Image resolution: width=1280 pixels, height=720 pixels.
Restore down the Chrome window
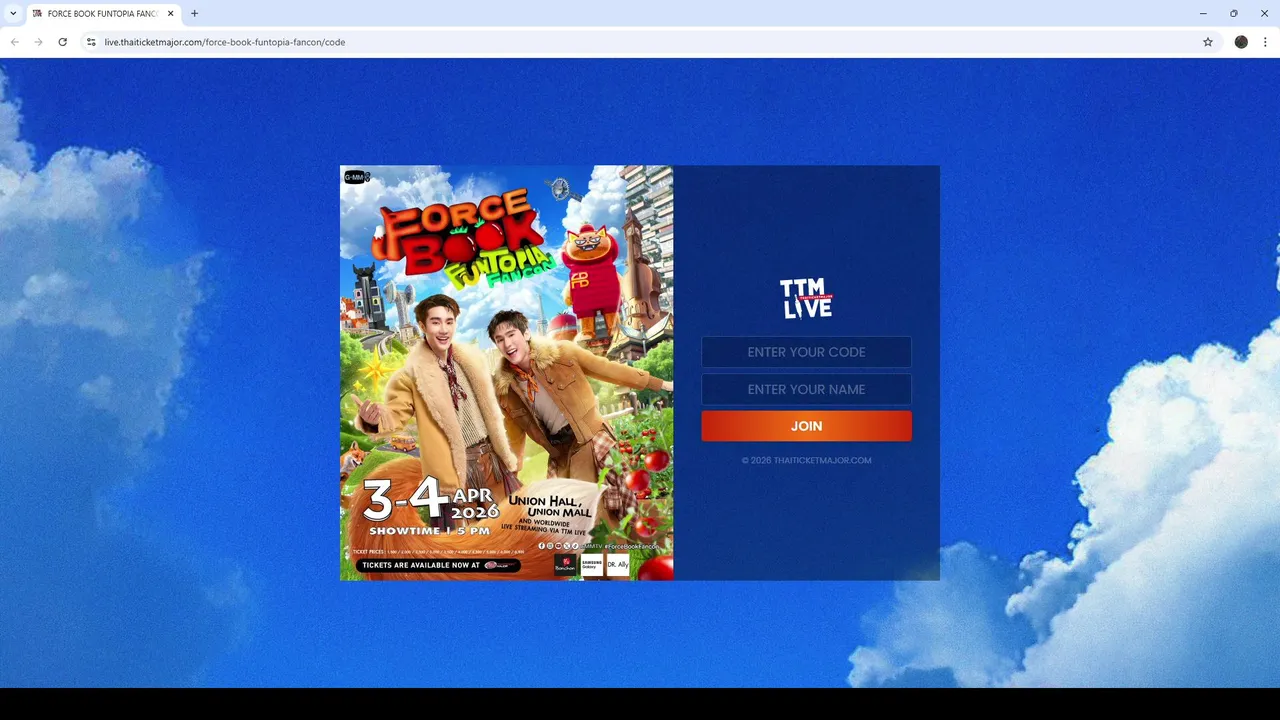(1234, 14)
